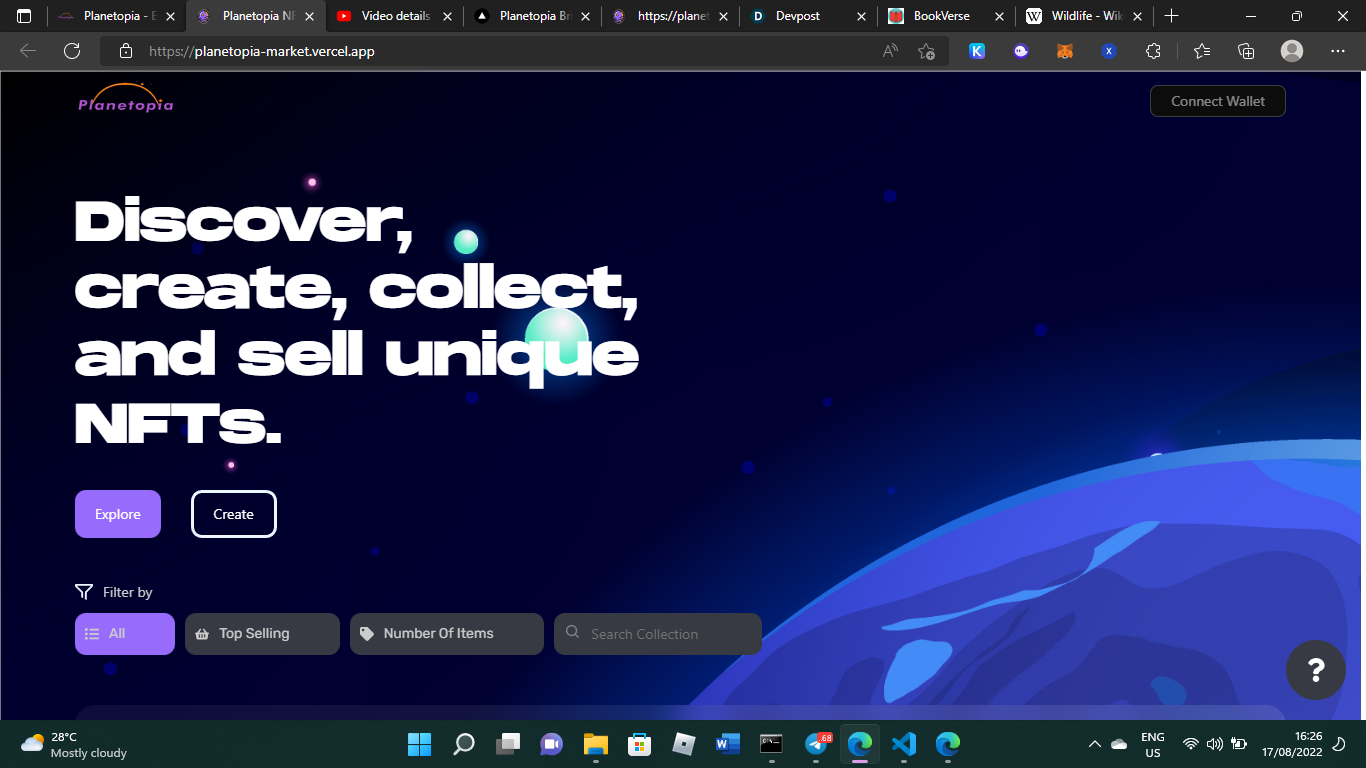Screen dimensions: 1366x768
Task: Open the Chat app from taskbar
Action: pos(552,744)
